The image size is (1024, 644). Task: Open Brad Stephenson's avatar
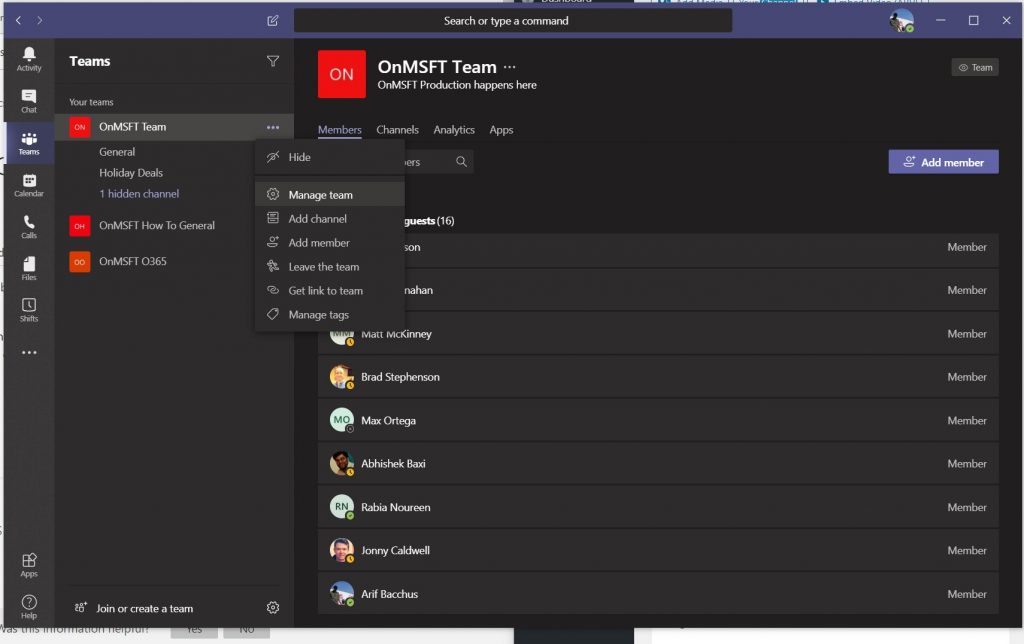[342, 377]
